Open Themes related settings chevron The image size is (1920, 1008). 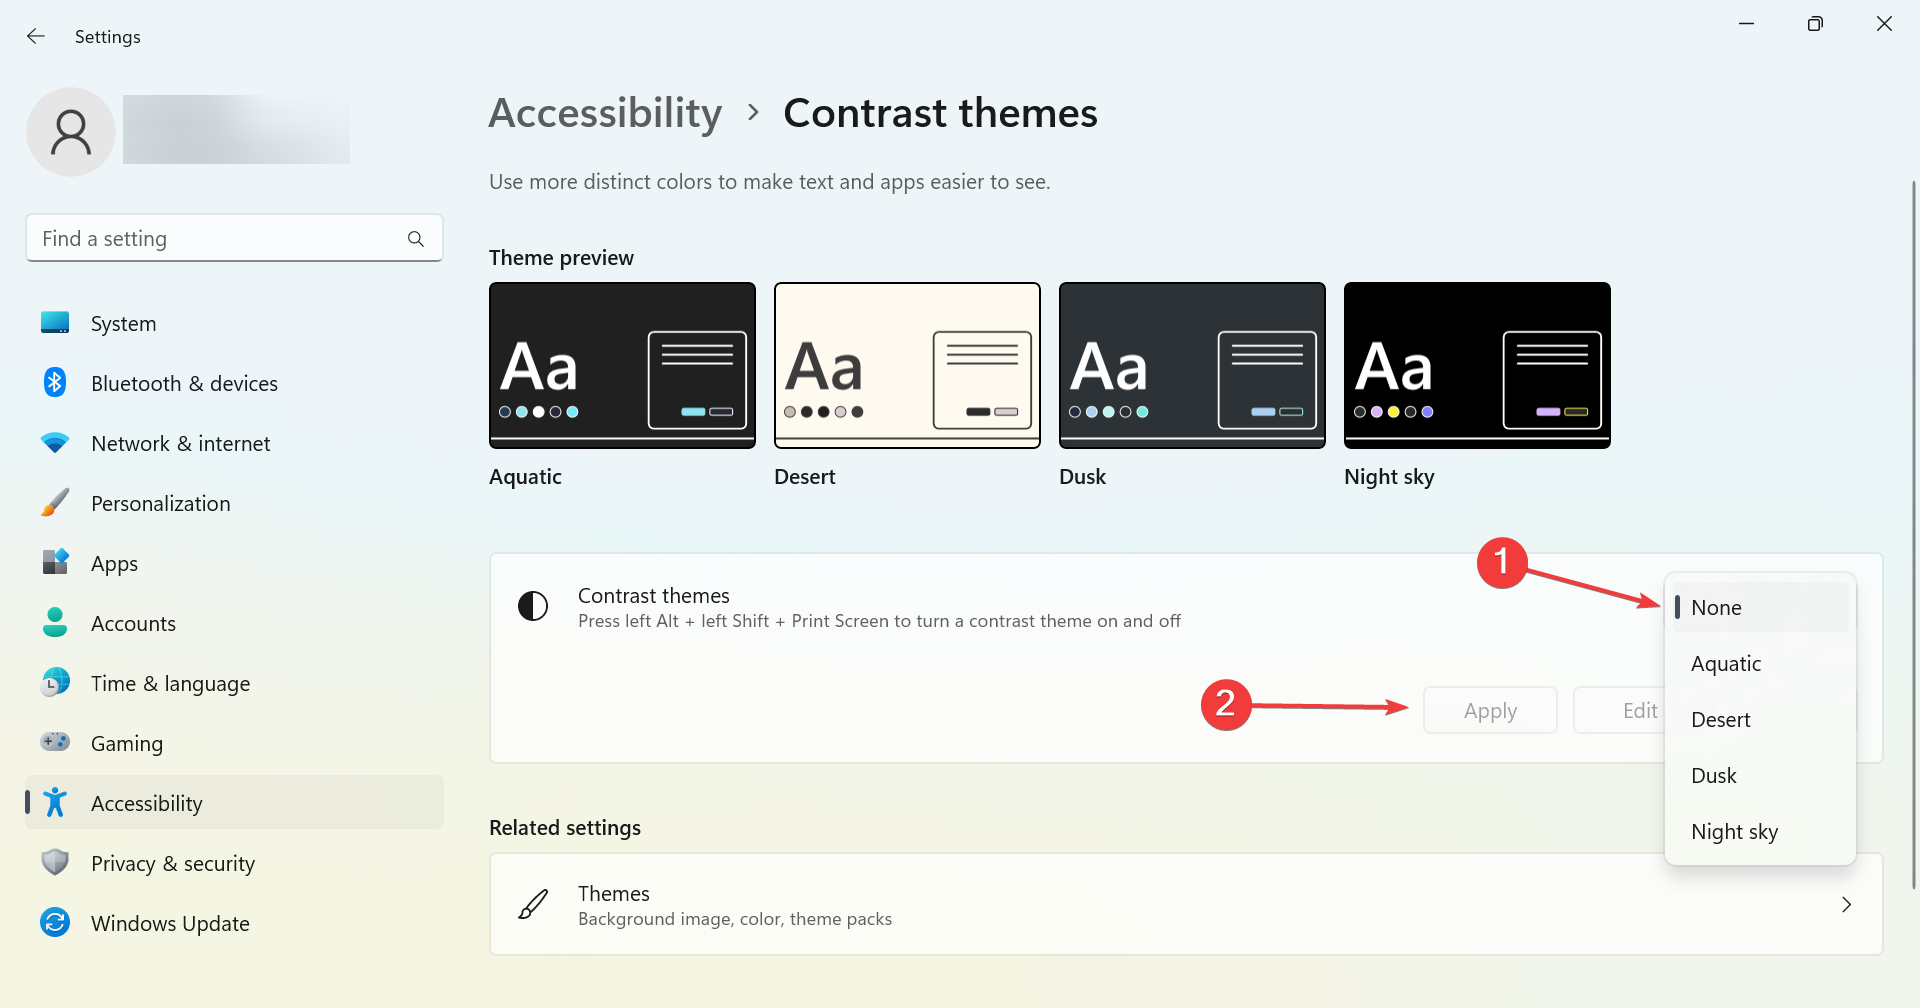tap(1846, 904)
